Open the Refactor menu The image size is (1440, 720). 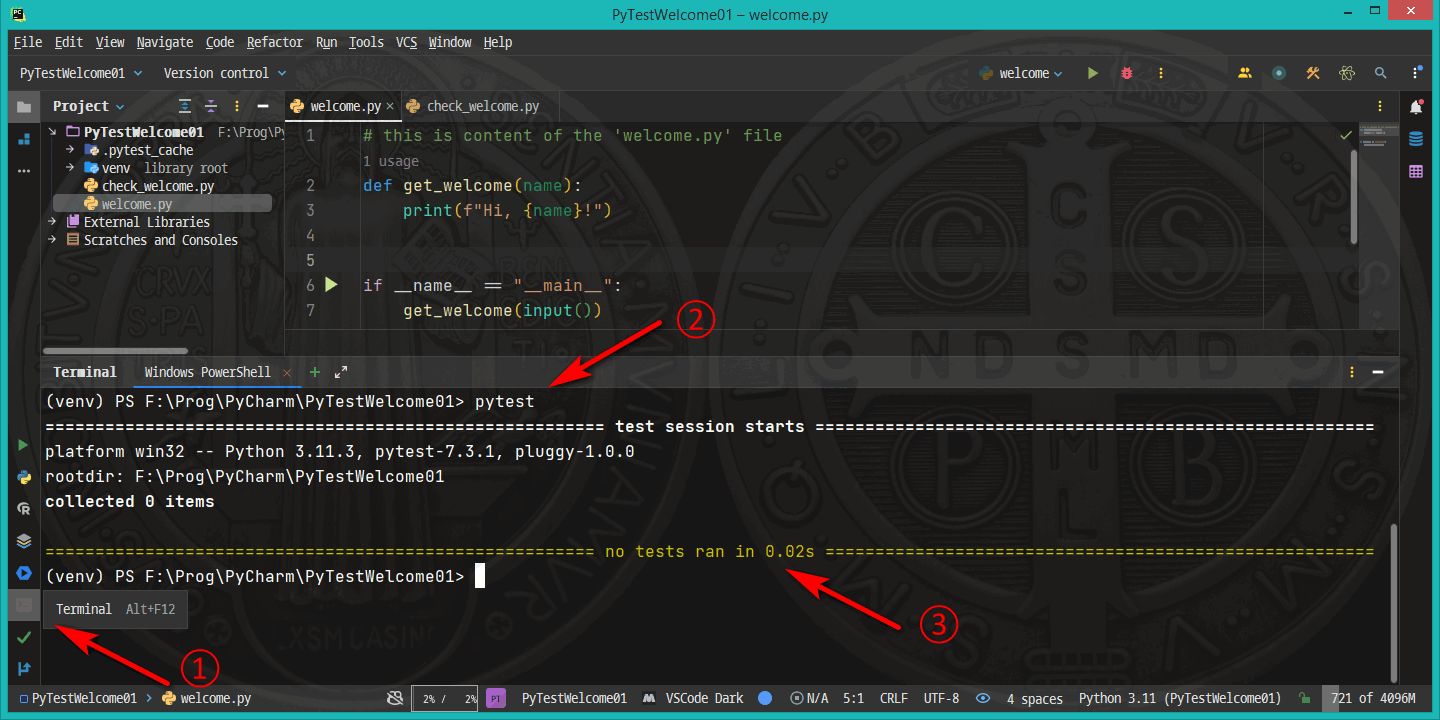coord(275,42)
